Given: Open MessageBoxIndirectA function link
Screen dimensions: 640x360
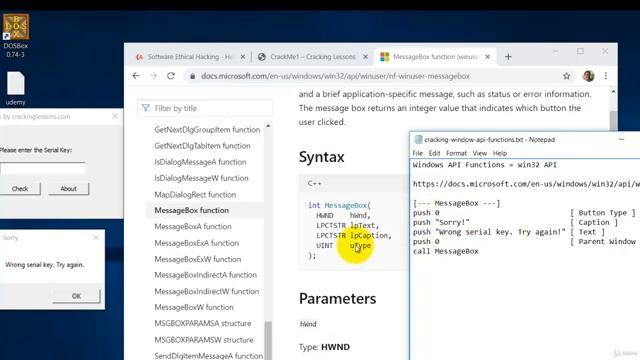Looking at the screenshot, I should 205,275.
